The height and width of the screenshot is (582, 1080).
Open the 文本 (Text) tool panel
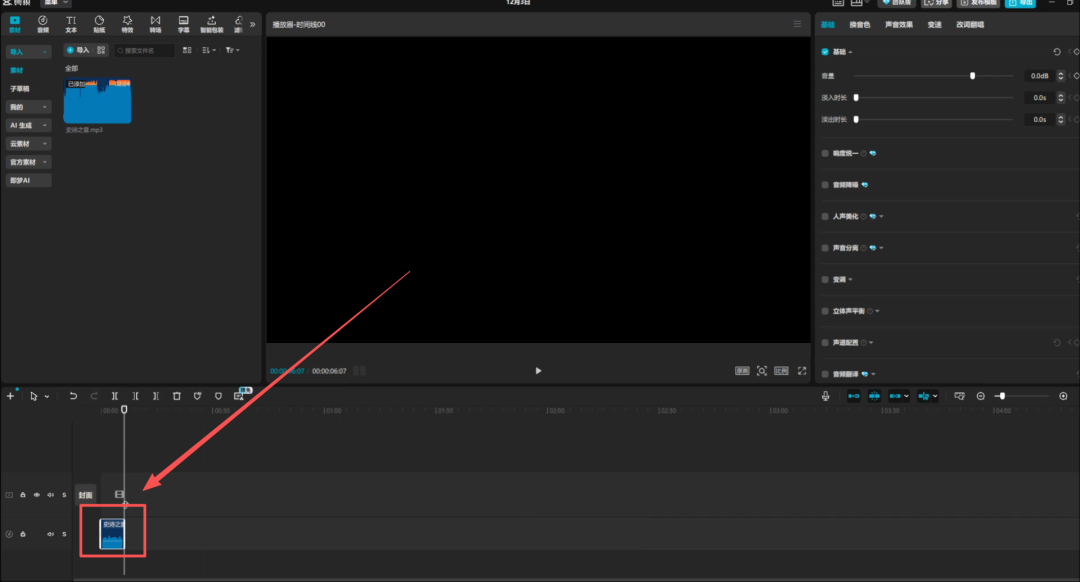click(x=71, y=23)
